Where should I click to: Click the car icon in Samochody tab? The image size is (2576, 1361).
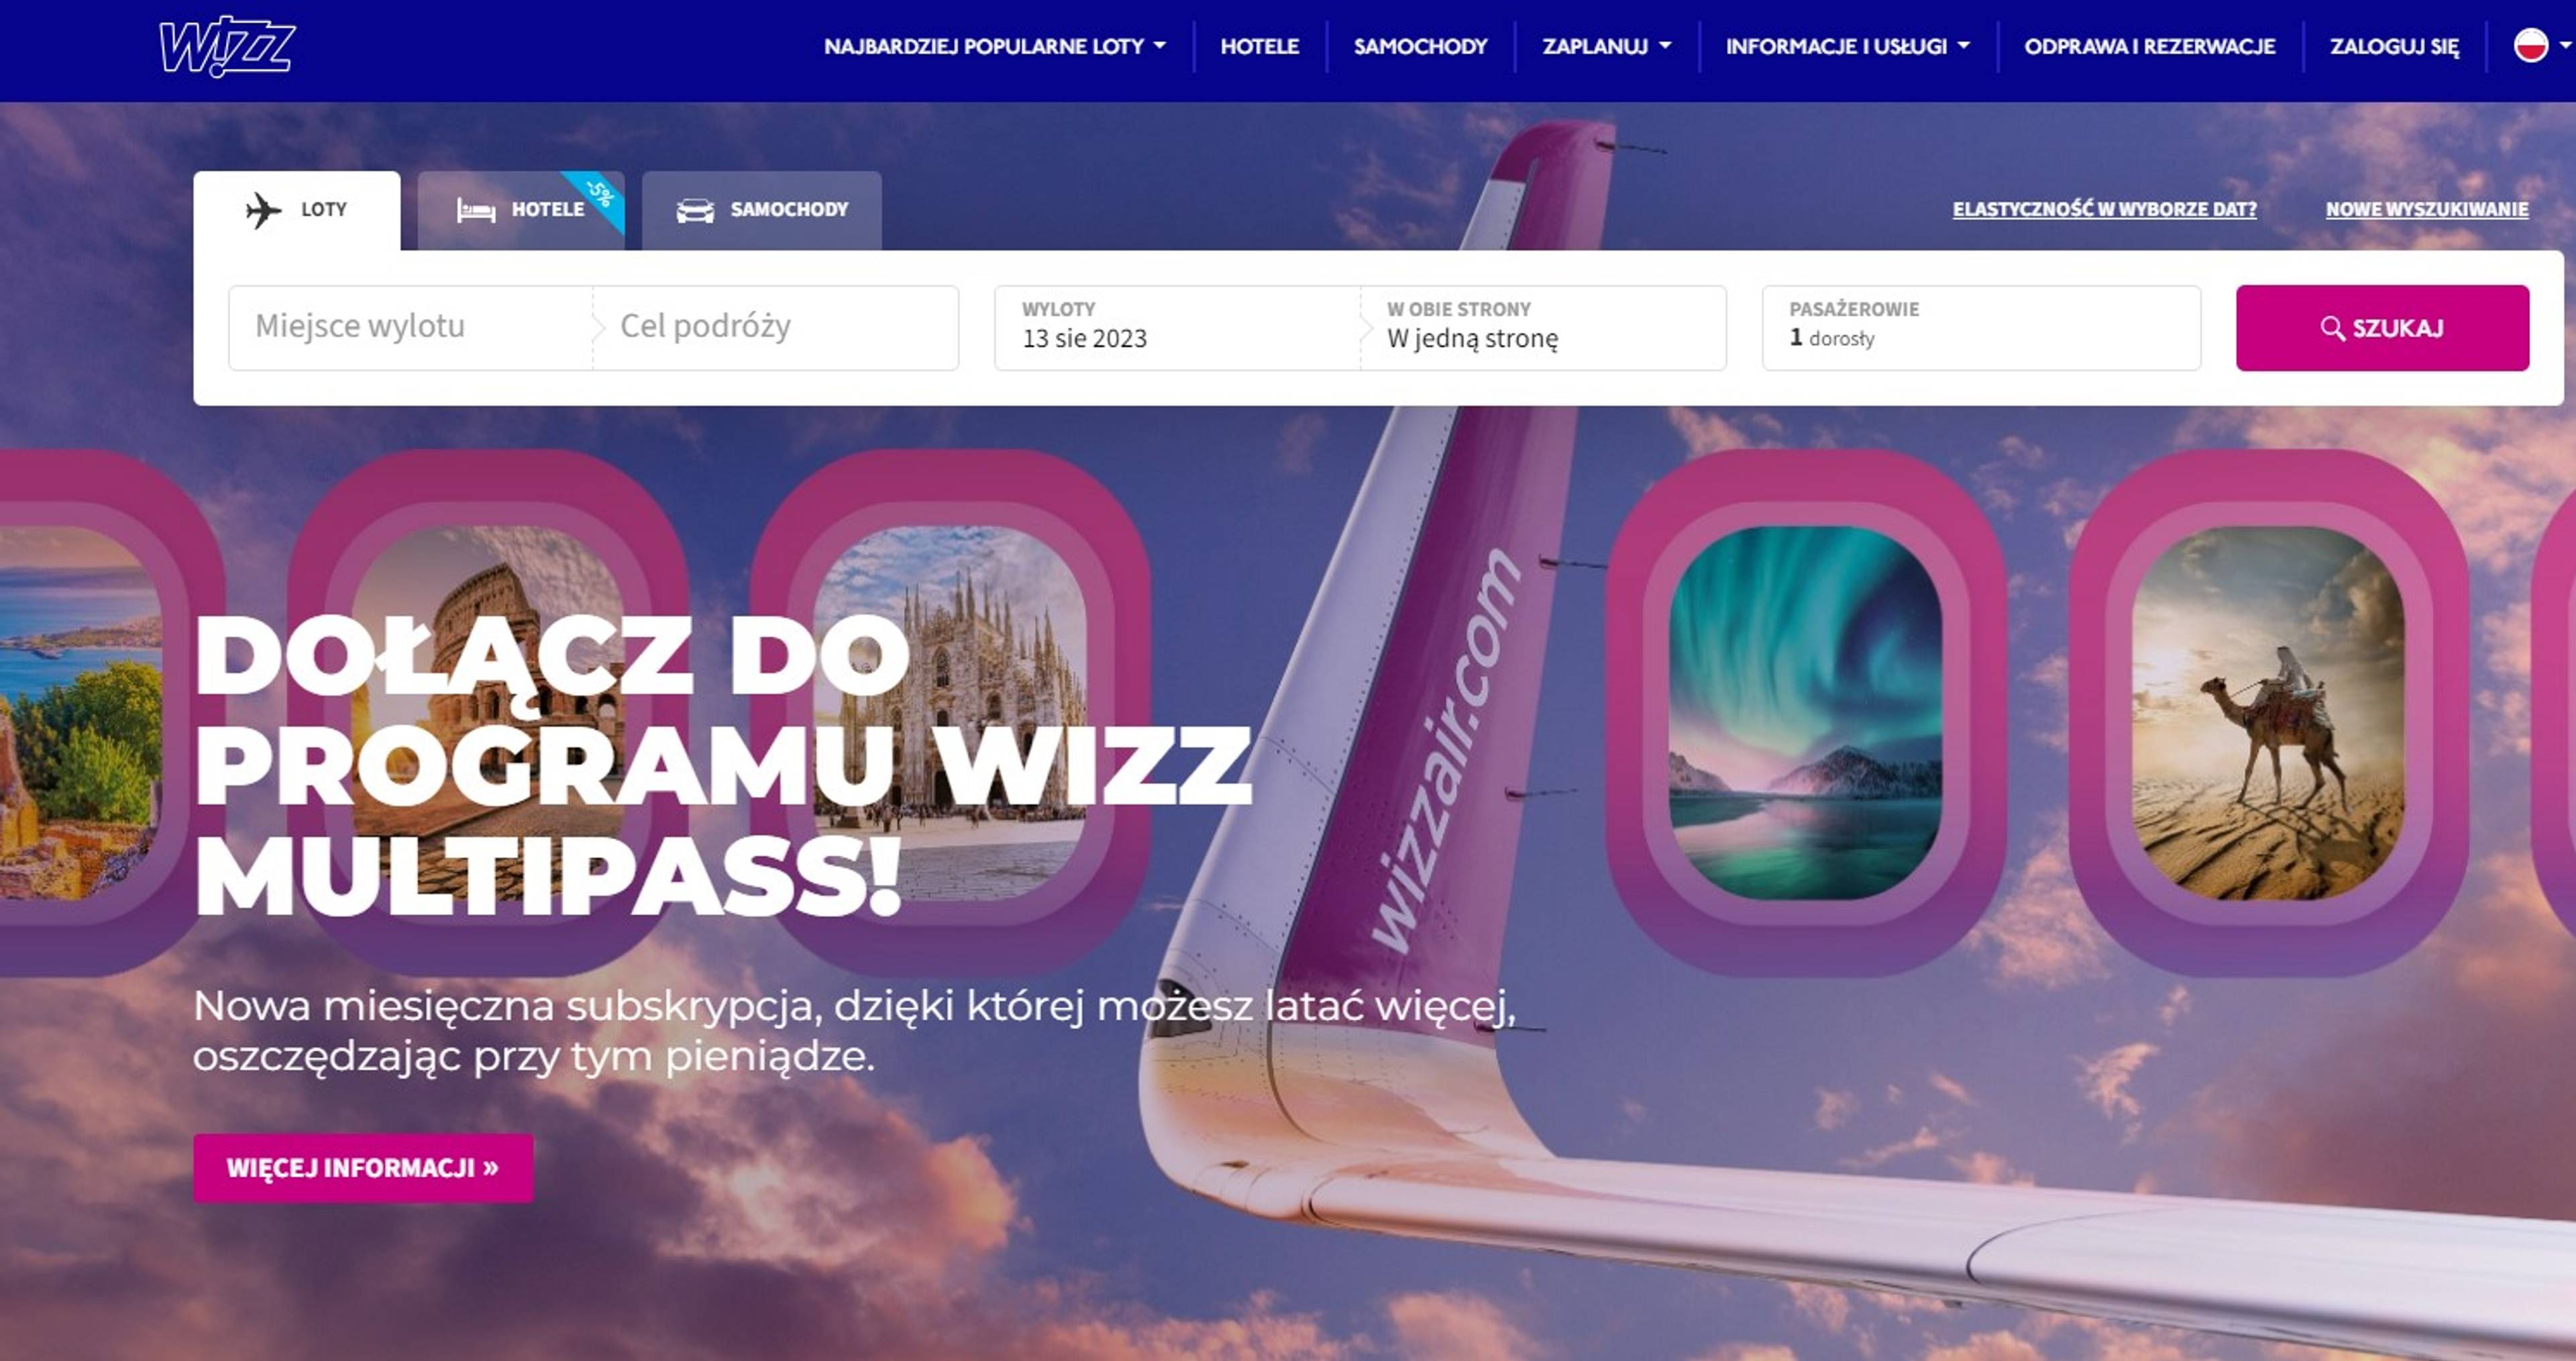tap(695, 210)
